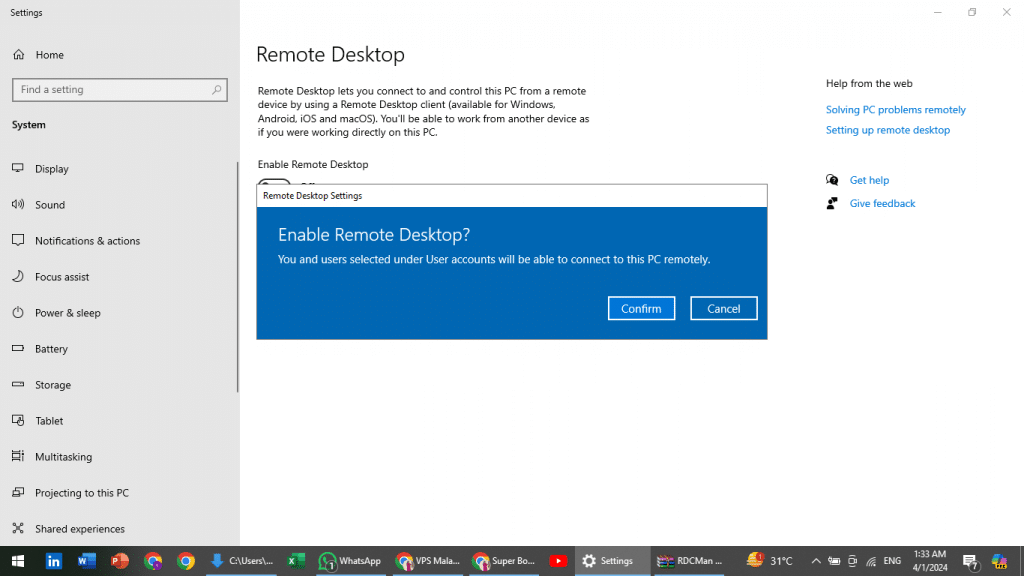The image size is (1024, 576).
Task: Open the Solving PC problems remotely link
Action: point(895,109)
